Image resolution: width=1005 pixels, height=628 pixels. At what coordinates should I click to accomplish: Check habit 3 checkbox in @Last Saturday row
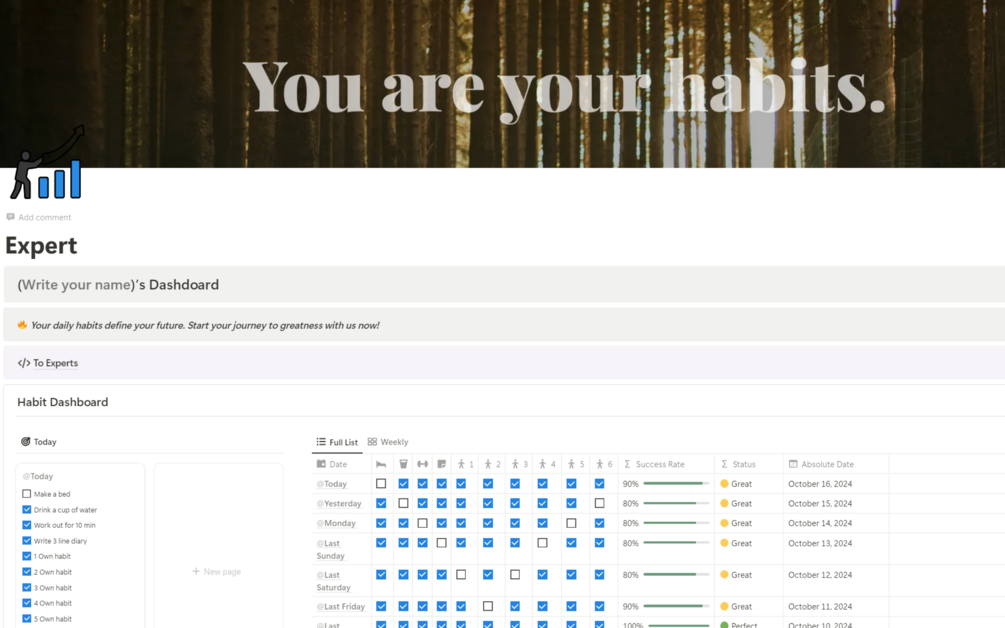coord(515,575)
